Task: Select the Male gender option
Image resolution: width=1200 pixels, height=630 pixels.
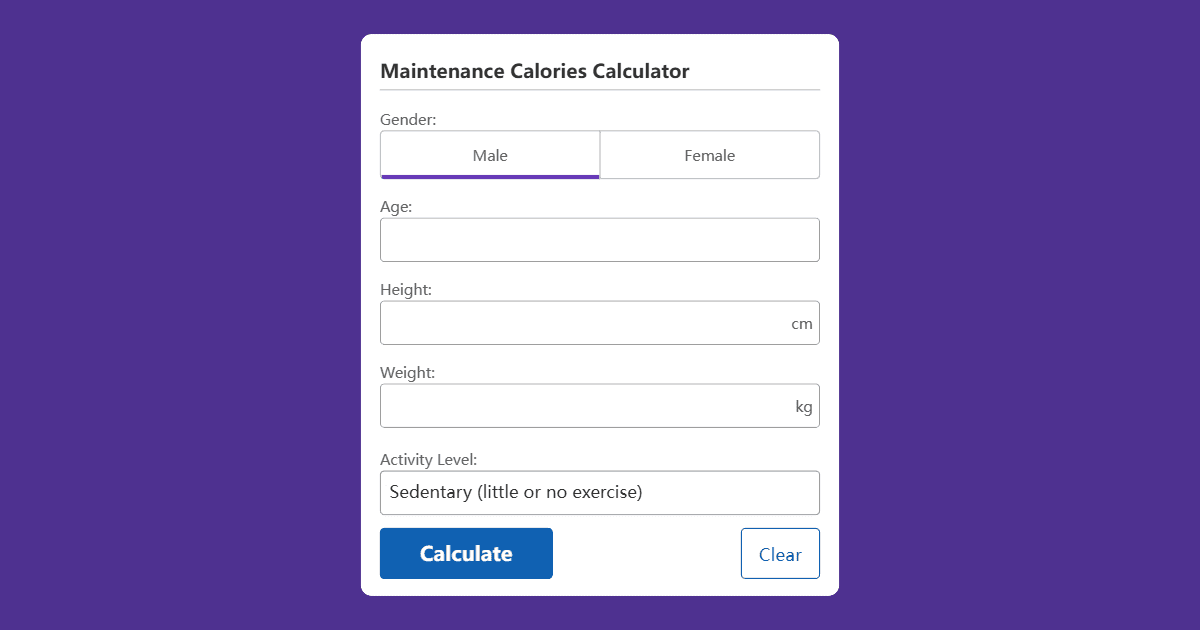Action: click(489, 155)
